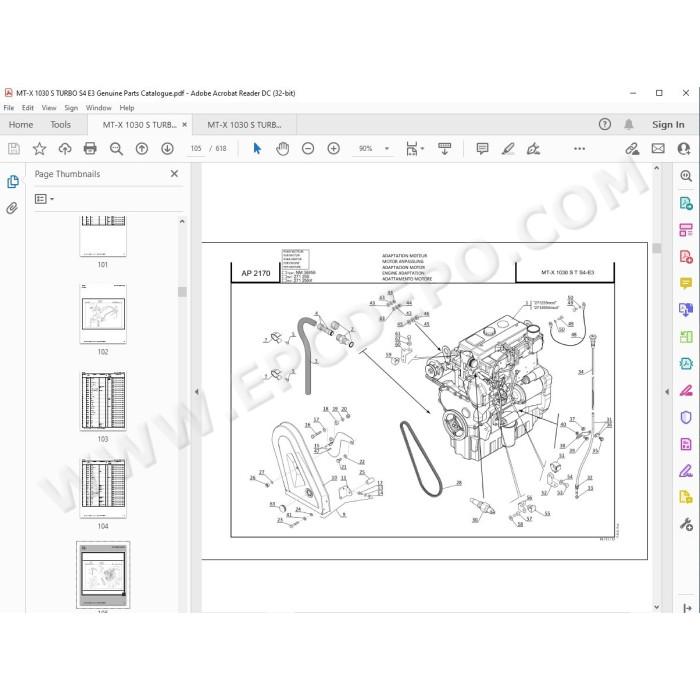The image size is (700, 700).
Task: Close the Page Thumbnails panel
Action: coord(174,174)
